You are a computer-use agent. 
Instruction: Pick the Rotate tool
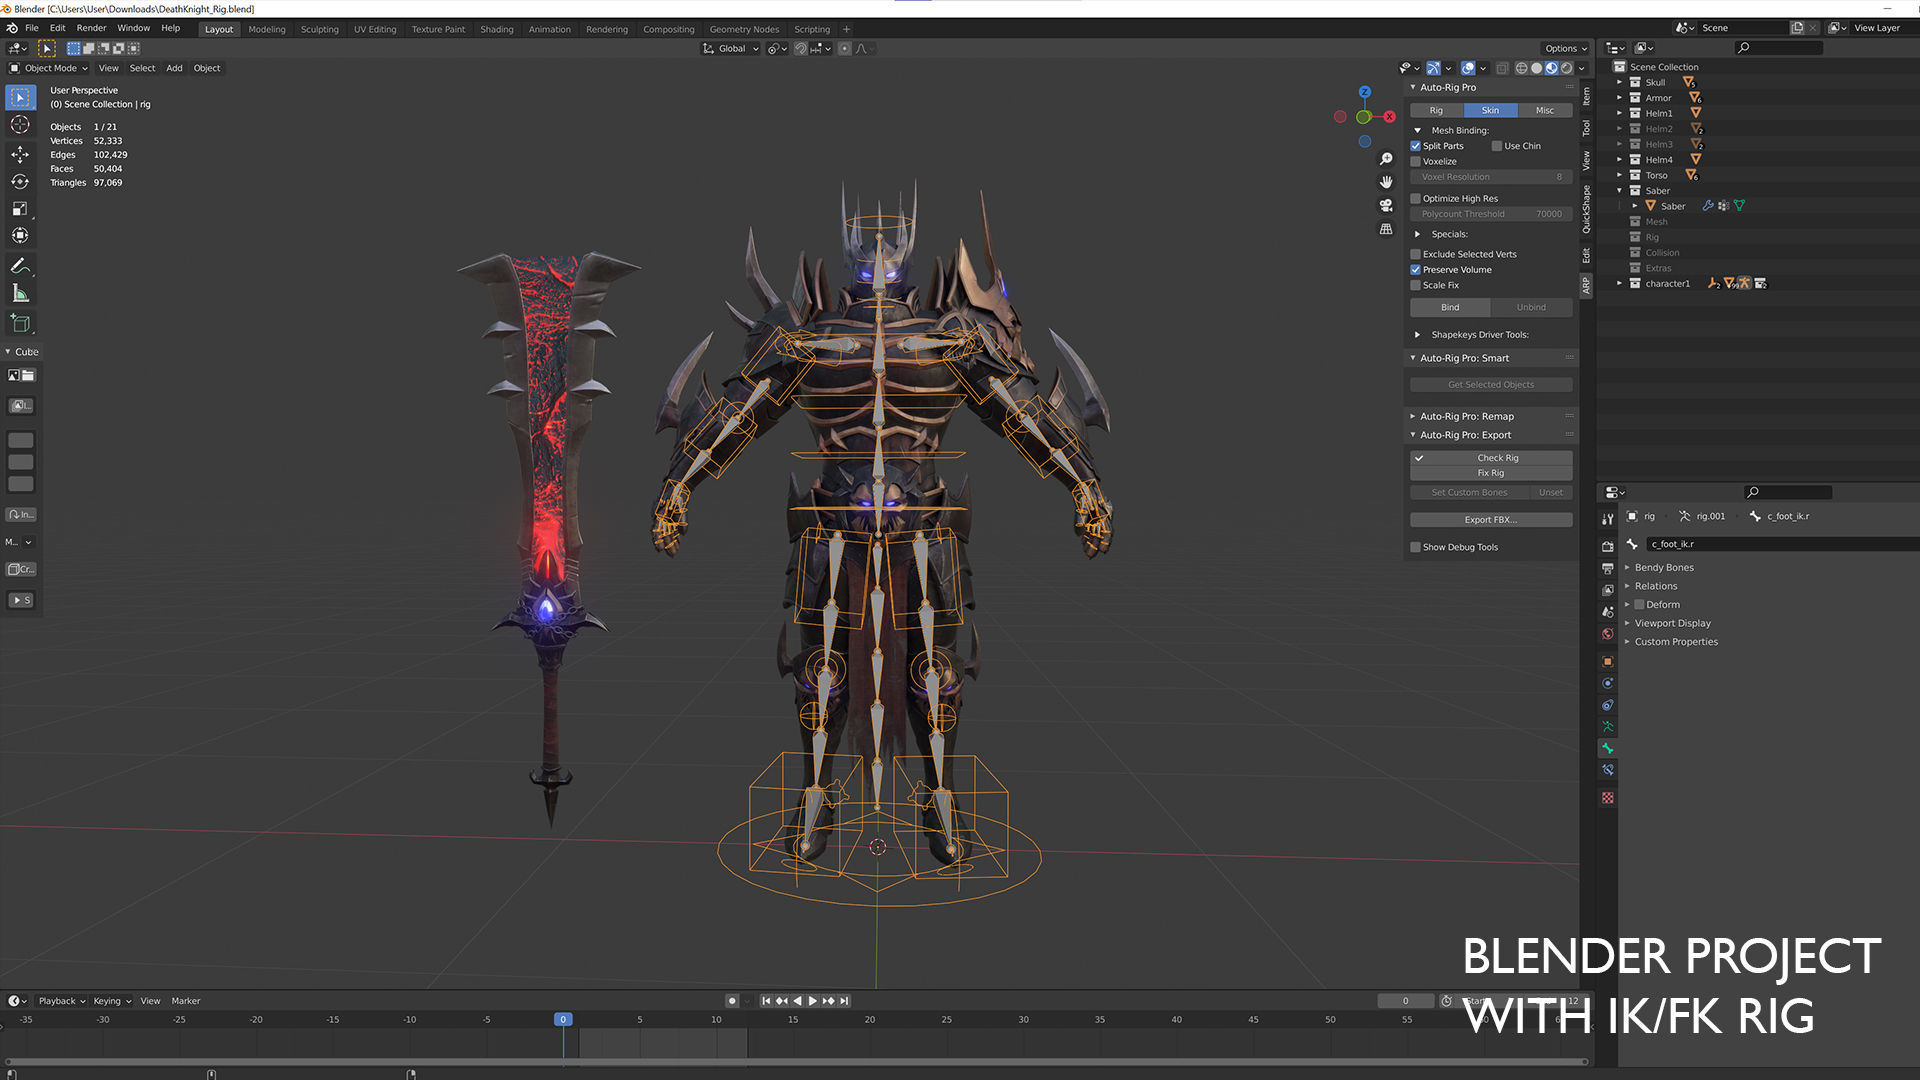point(21,181)
